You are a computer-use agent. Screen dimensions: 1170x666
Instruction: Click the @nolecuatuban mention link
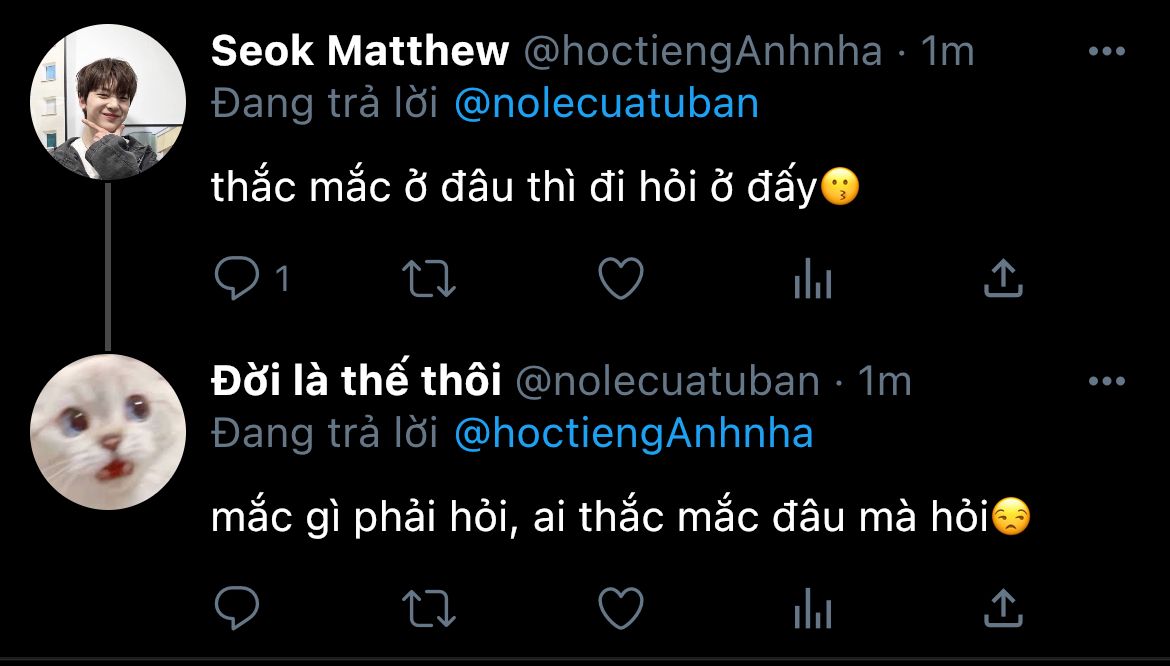[x=606, y=104]
